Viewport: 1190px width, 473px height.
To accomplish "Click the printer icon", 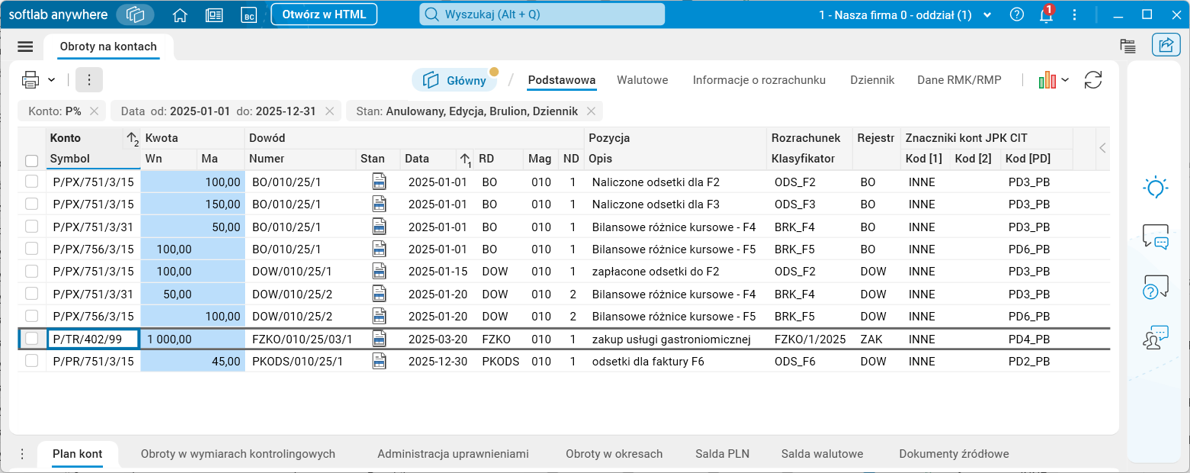I will pyautogui.click(x=31, y=80).
